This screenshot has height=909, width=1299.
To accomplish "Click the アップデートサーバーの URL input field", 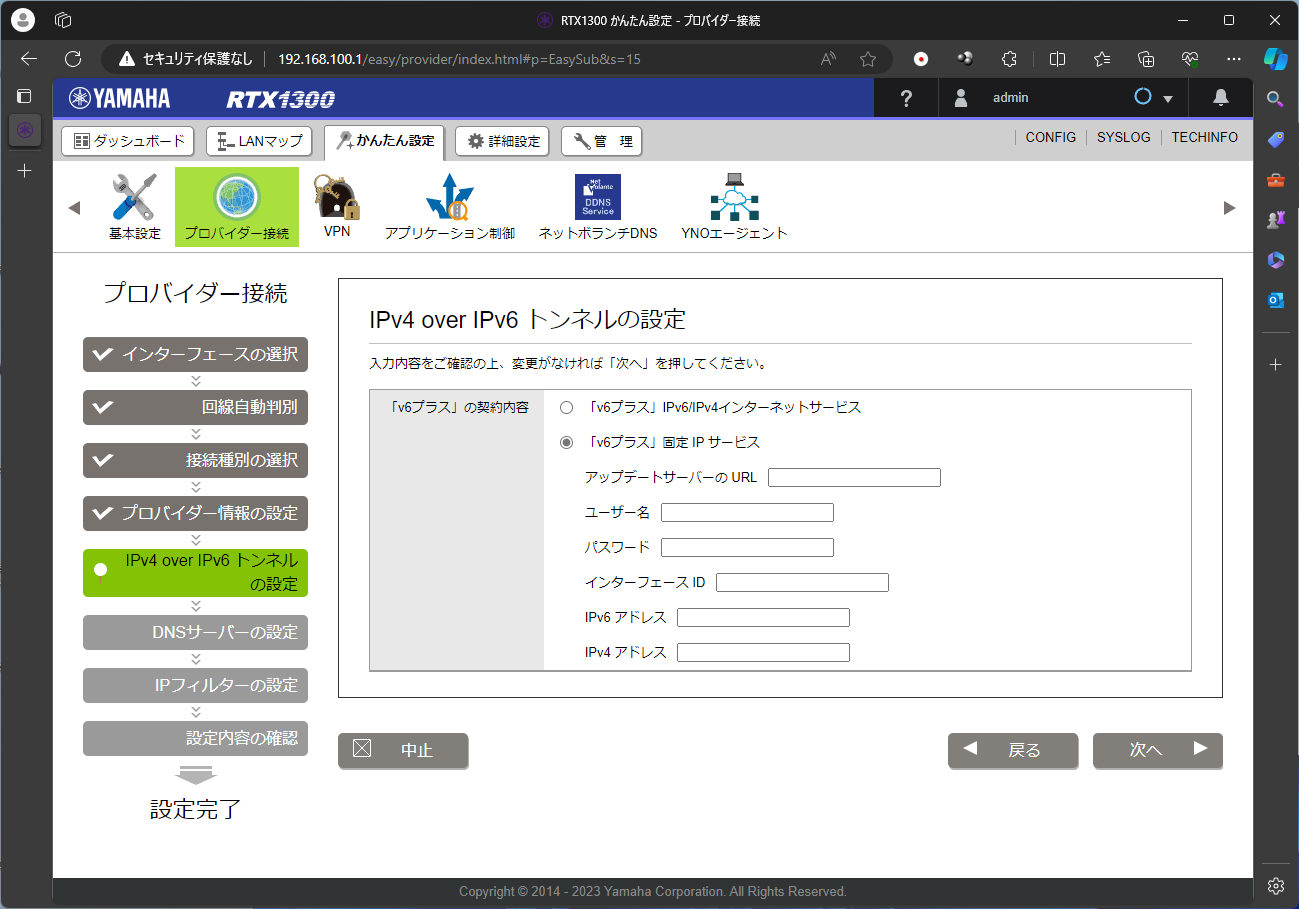I will (854, 477).
